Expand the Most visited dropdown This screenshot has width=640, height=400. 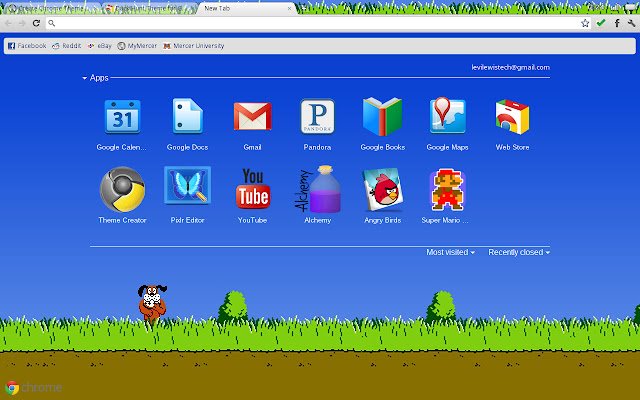451,252
